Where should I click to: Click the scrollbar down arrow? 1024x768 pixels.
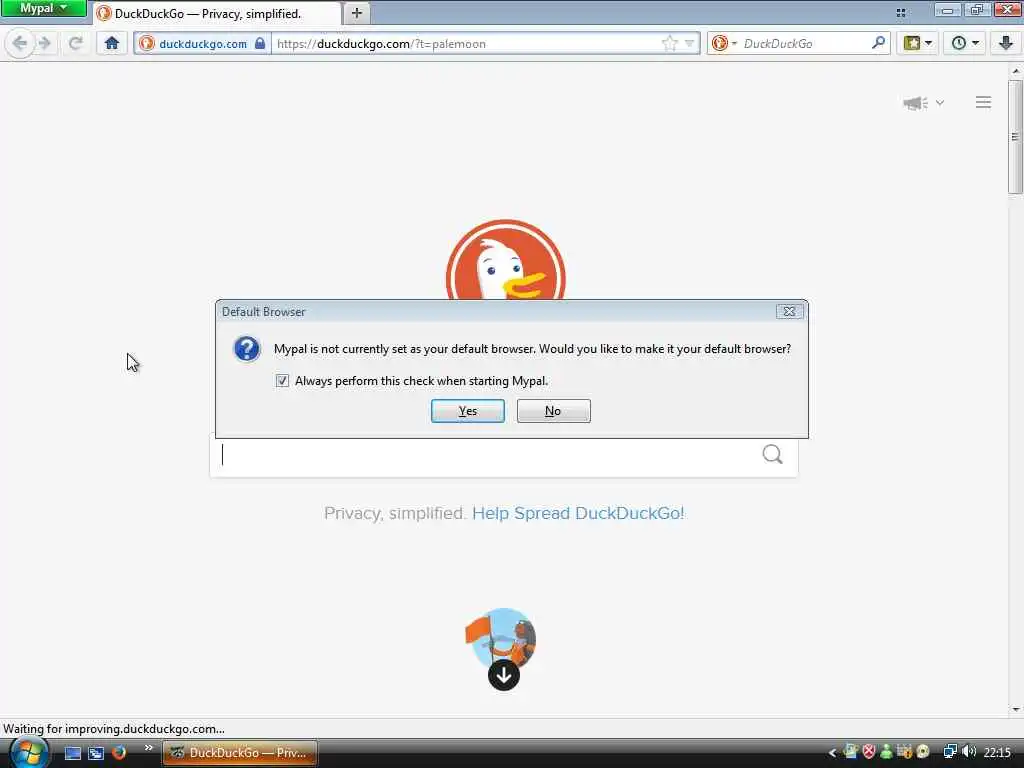click(x=1015, y=709)
